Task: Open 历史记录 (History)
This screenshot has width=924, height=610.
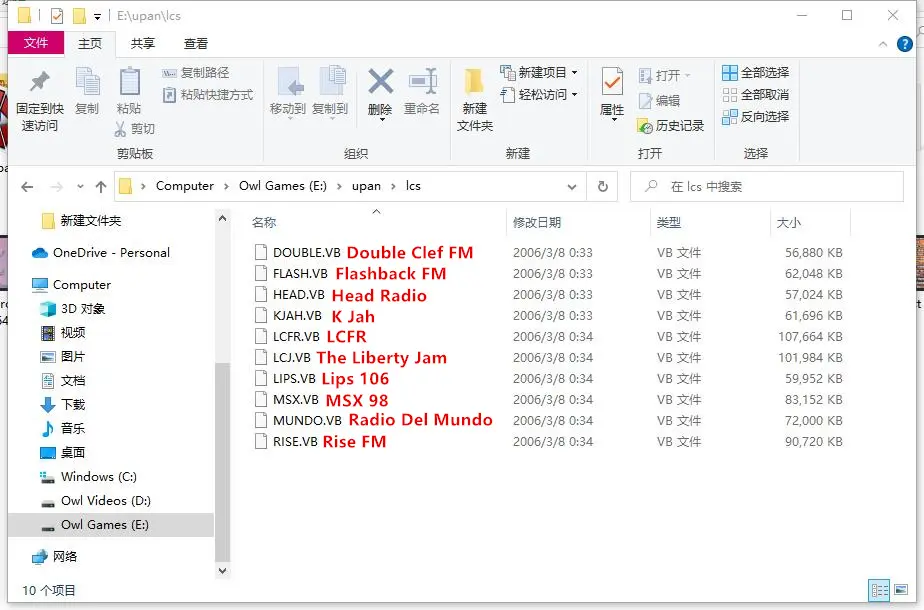Action: [x=671, y=126]
